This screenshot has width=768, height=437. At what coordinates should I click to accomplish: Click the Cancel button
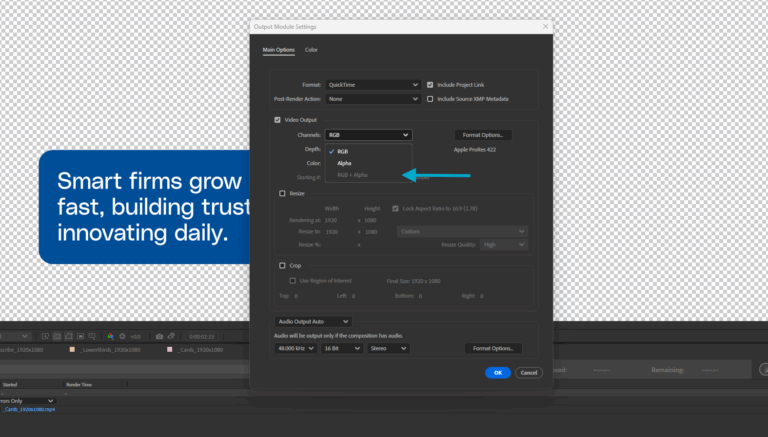tap(529, 373)
